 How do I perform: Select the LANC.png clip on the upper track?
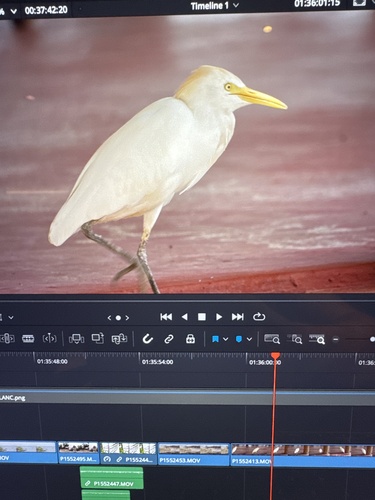(187, 397)
